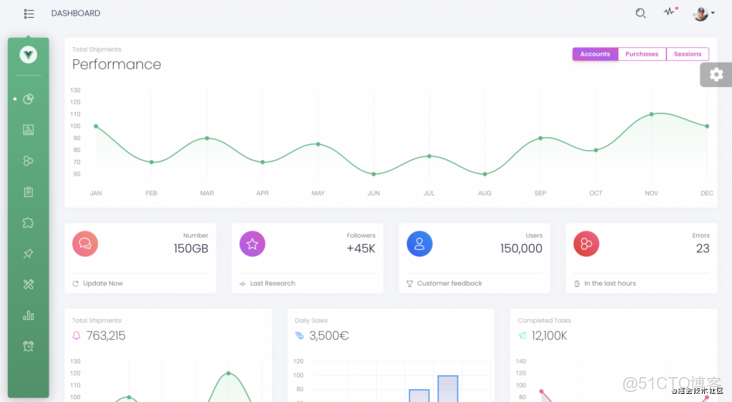Click the Update Now link
Image resolution: width=732 pixels, height=402 pixels.
coord(103,283)
